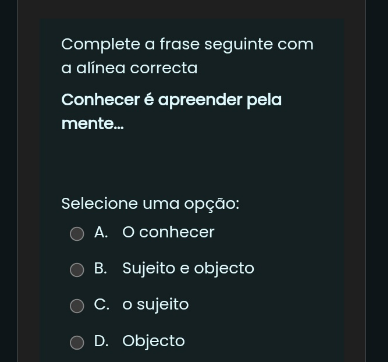Mark the radio button for o sujeito

click(77, 306)
